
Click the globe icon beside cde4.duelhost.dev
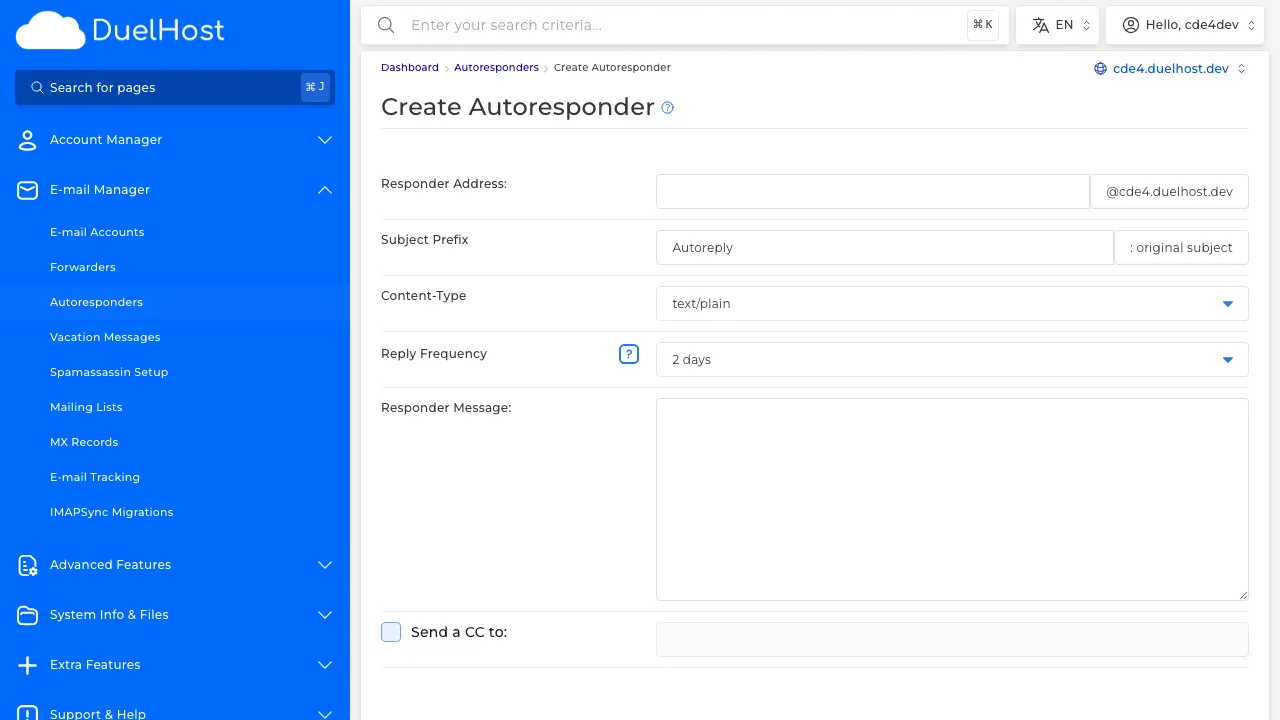[x=1100, y=69]
